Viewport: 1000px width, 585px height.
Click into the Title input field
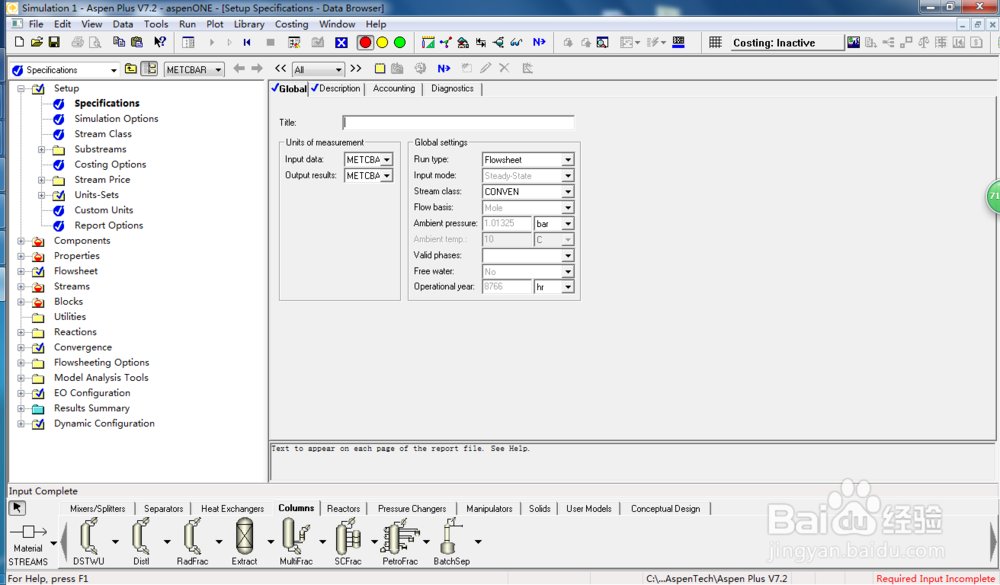click(458, 122)
